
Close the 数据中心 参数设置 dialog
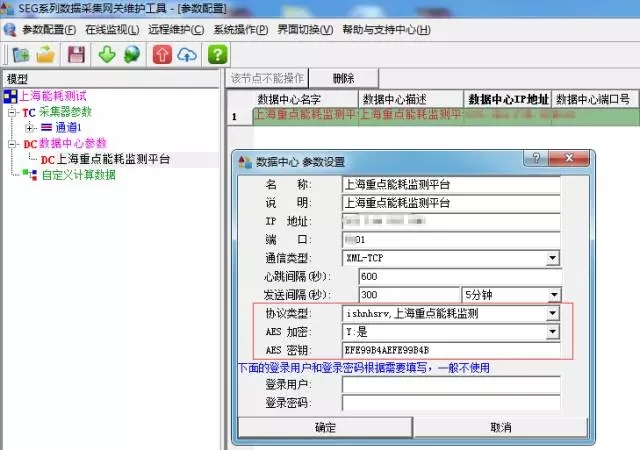569,158
